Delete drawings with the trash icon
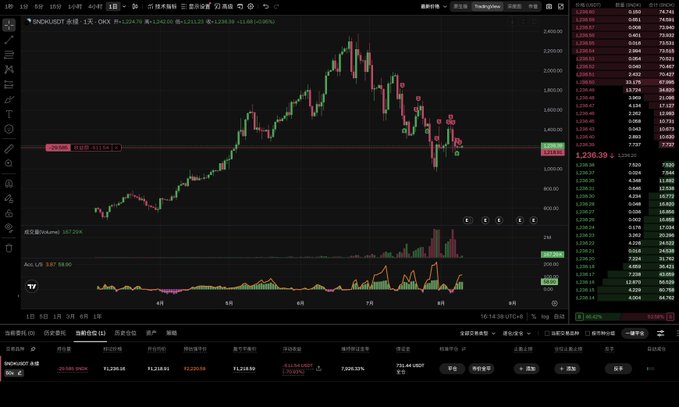 point(9,248)
